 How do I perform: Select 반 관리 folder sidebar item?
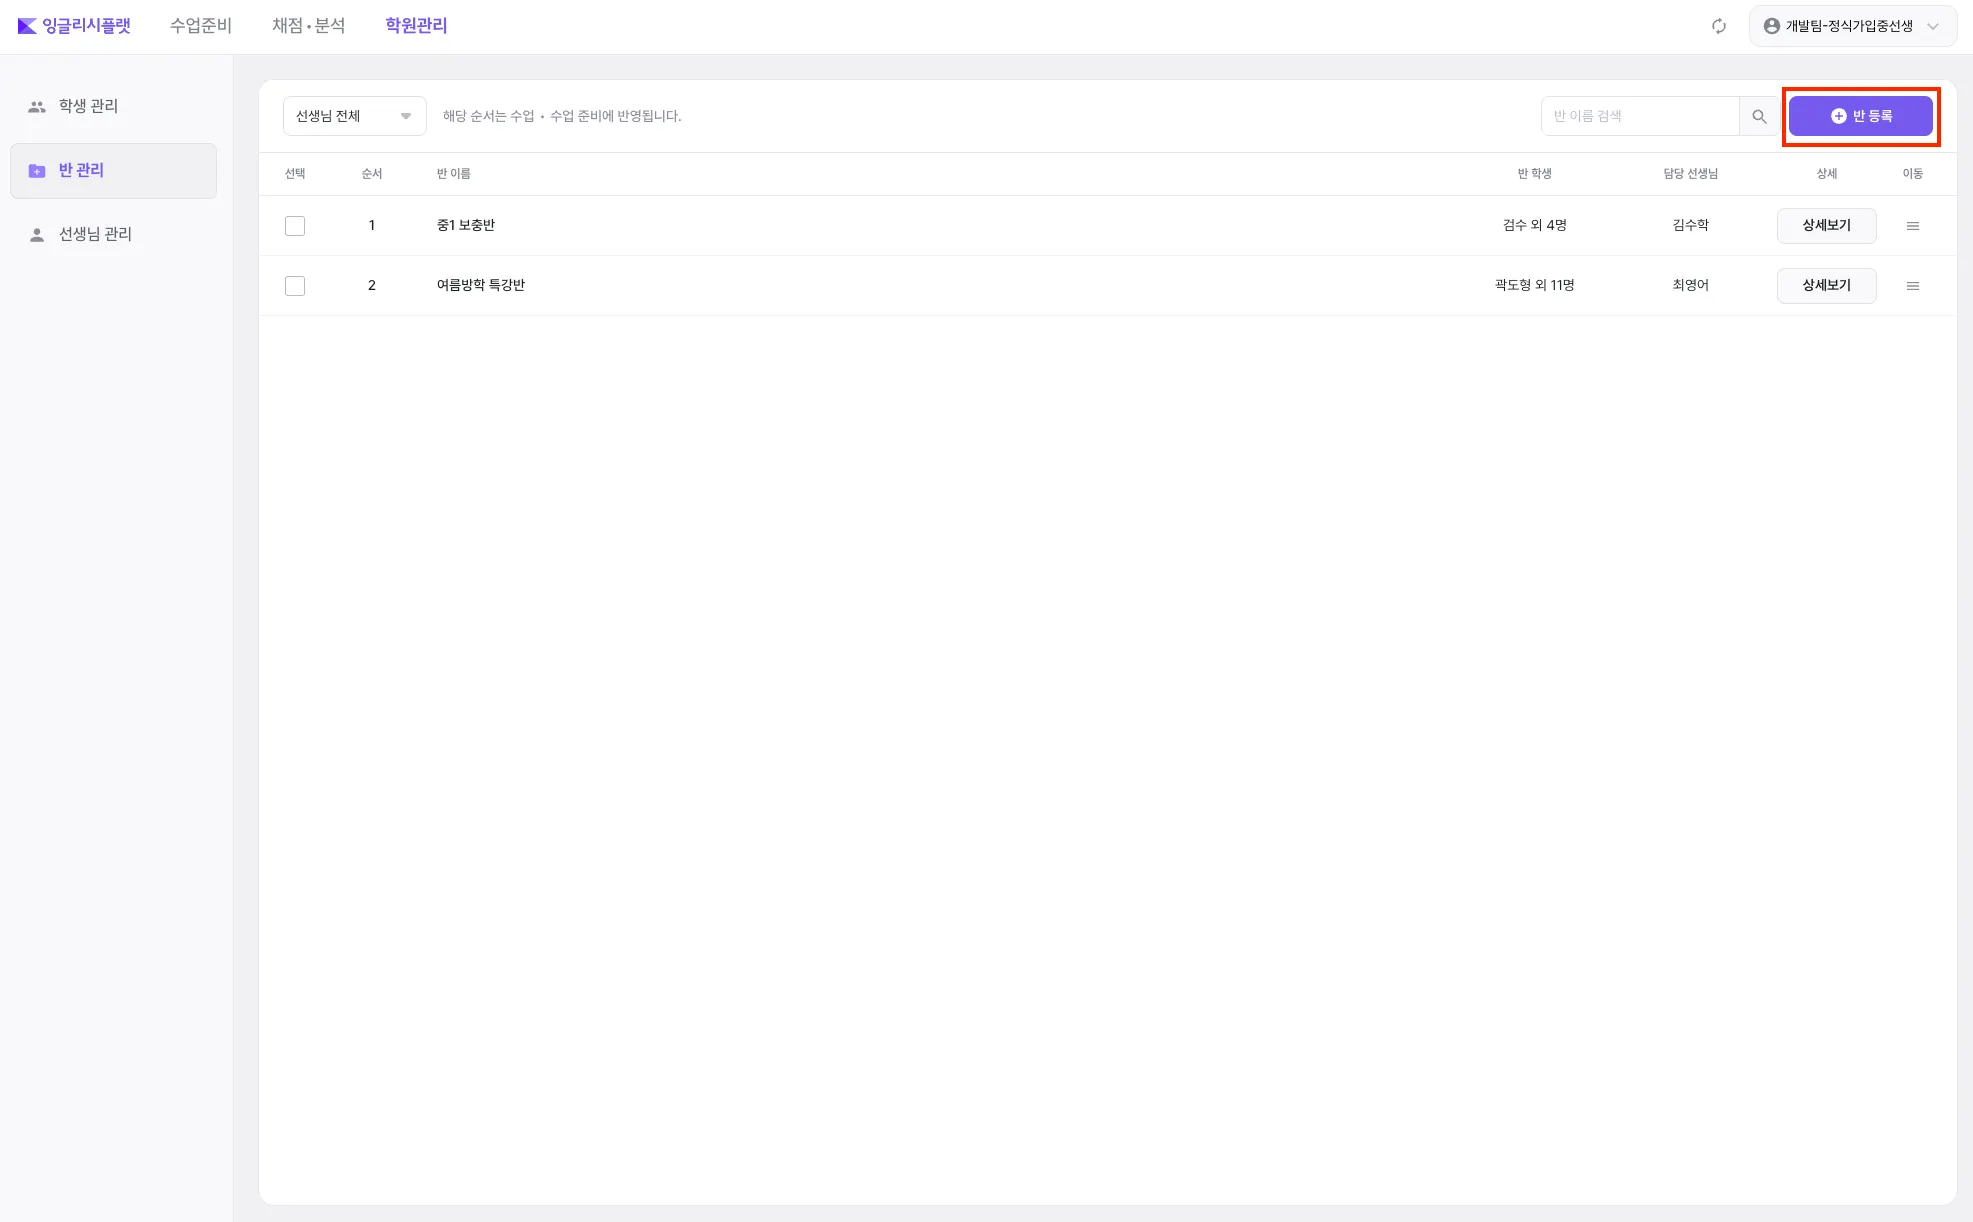click(81, 171)
